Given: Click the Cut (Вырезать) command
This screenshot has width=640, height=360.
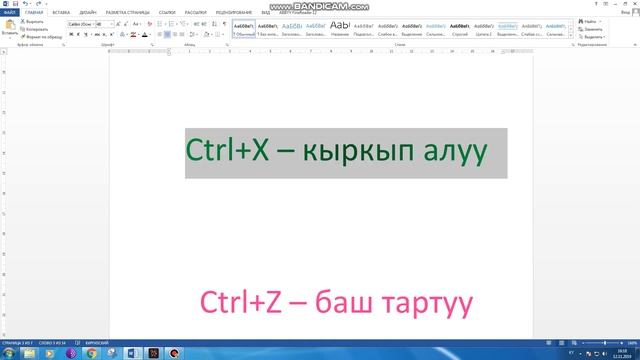Looking at the screenshot, I should tap(32, 21).
